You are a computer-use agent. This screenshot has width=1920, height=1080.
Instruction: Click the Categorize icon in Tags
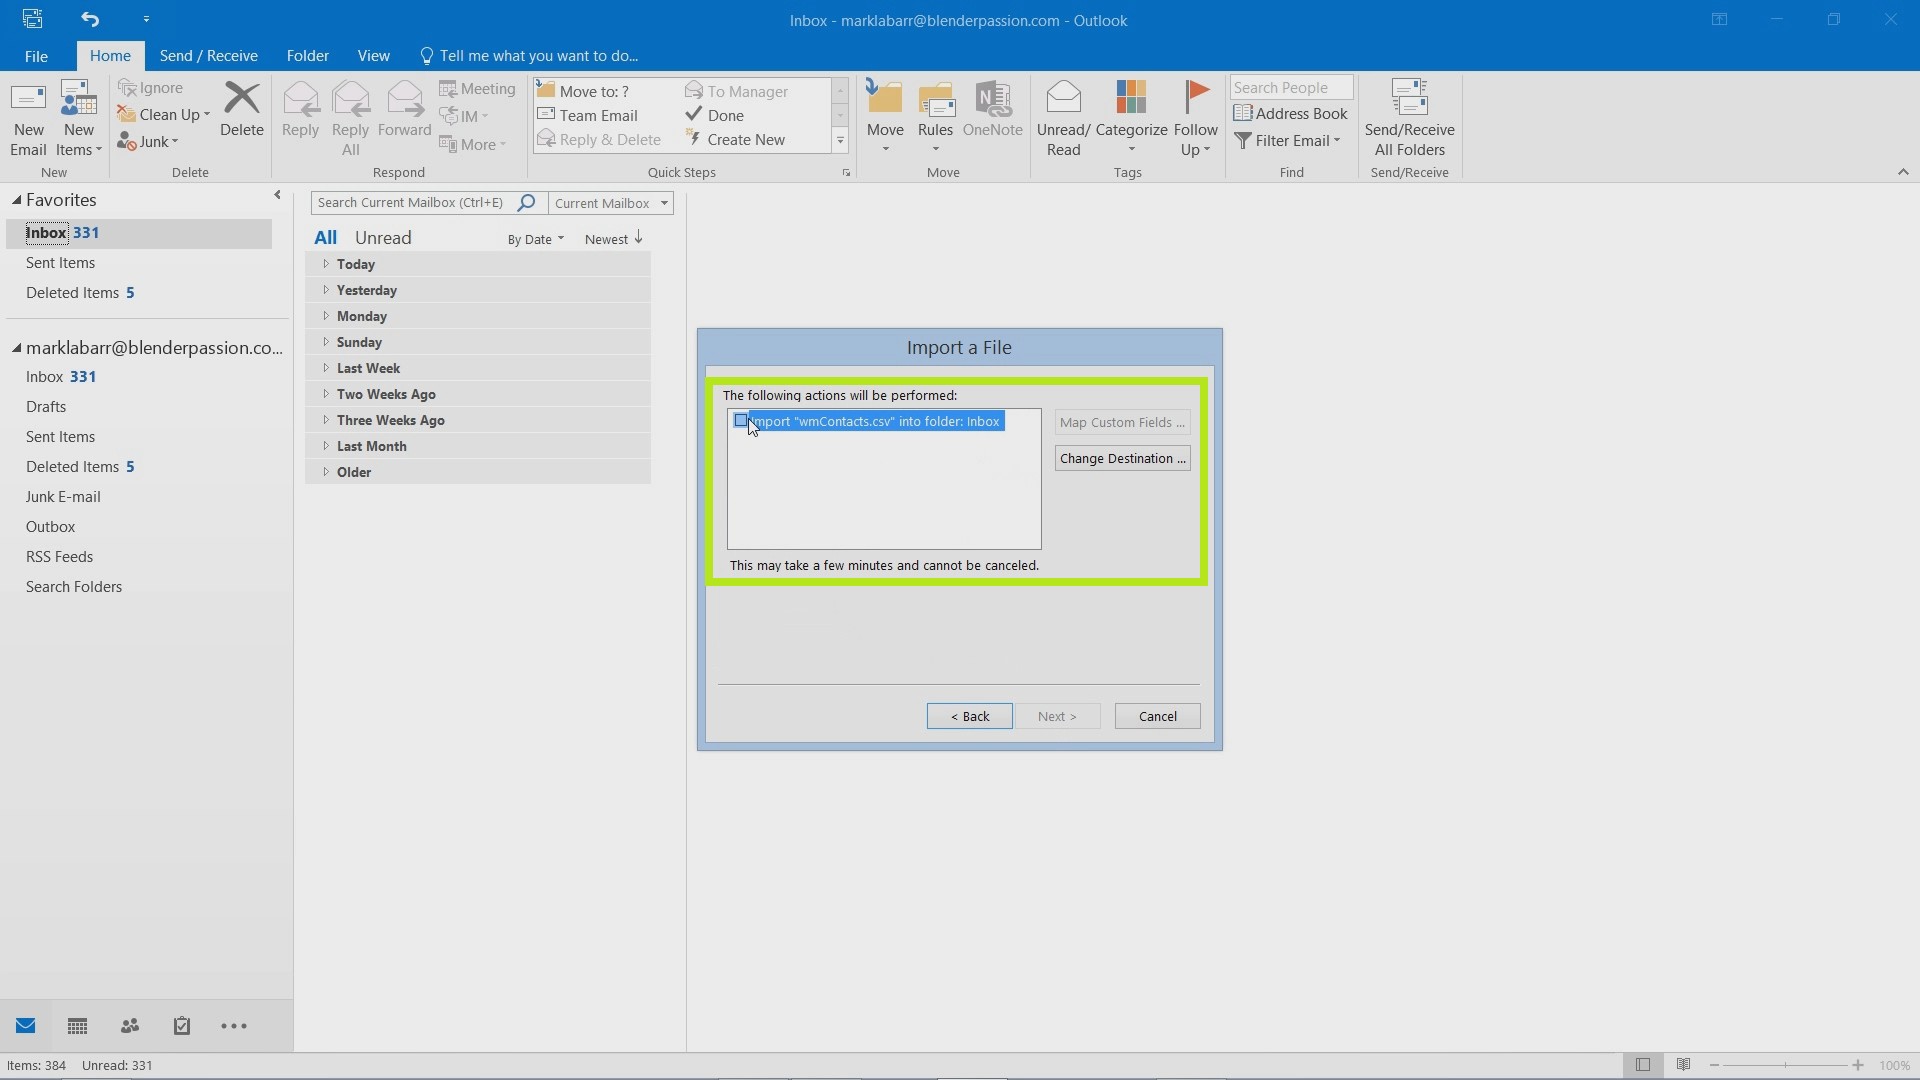pos(1130,119)
